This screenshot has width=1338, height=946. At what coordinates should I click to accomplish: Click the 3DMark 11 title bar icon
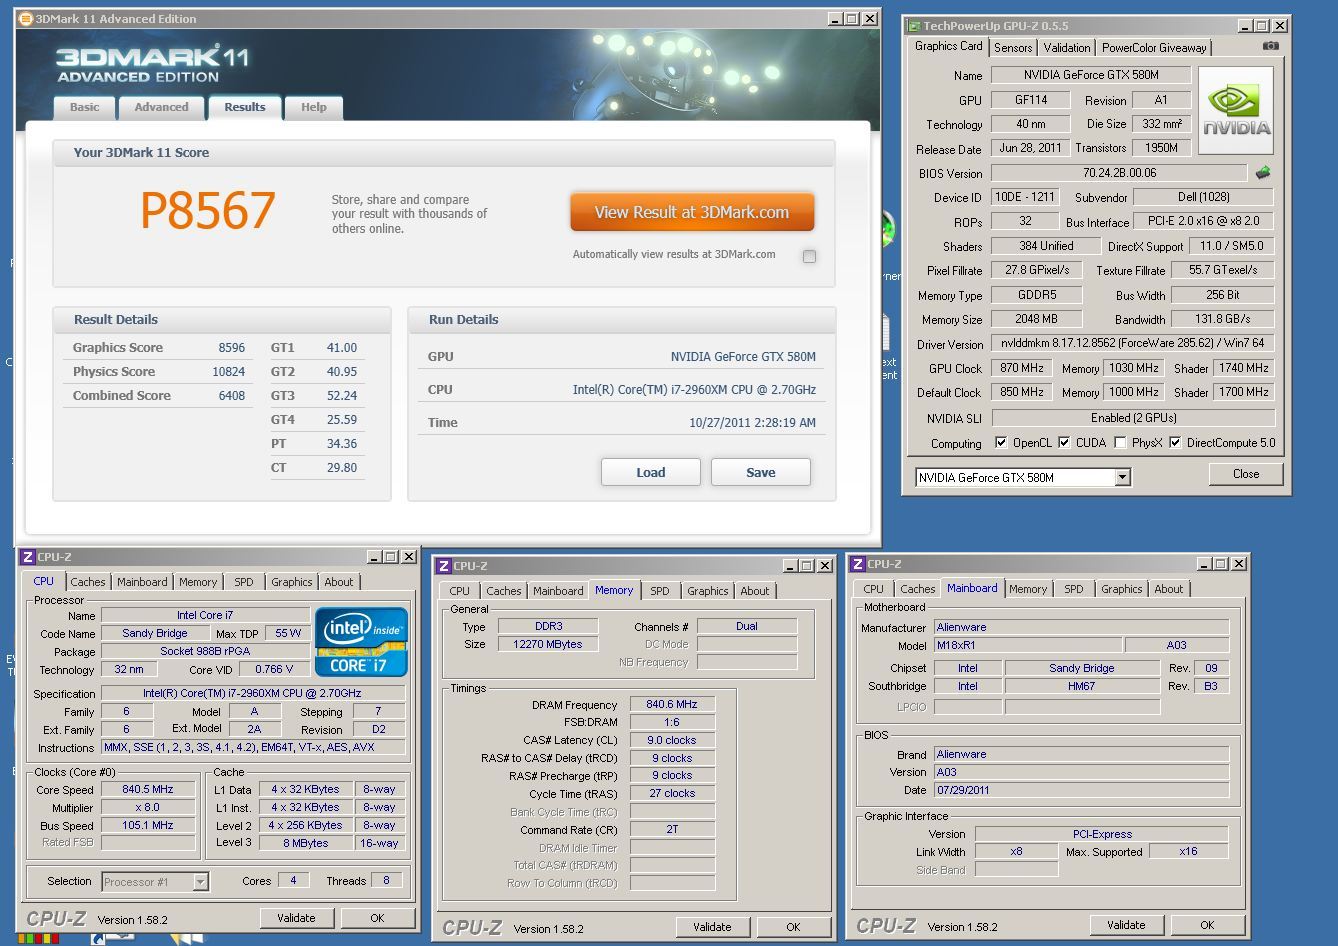coord(26,19)
